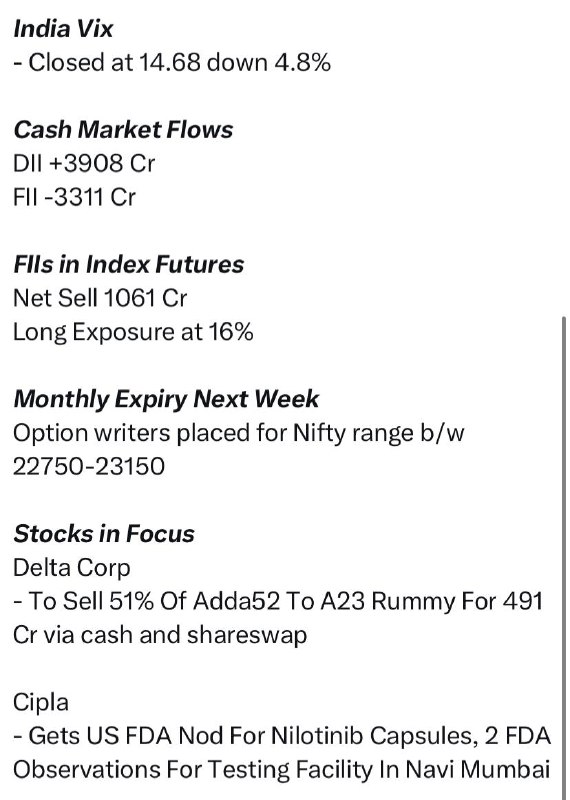This screenshot has width=570, height=800.
Task: Click the Adda52 sale to A23 Rummy line
Action: coord(278,601)
